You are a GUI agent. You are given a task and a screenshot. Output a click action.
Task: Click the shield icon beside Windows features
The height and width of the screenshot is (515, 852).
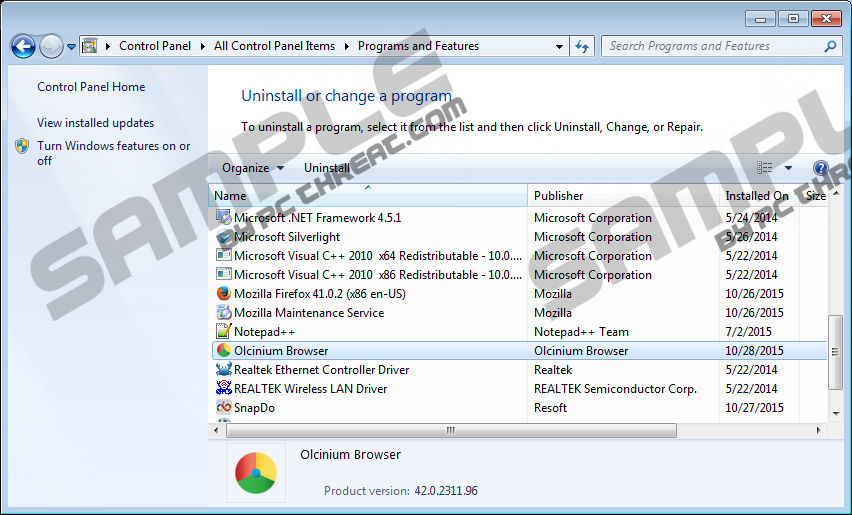click(x=22, y=146)
